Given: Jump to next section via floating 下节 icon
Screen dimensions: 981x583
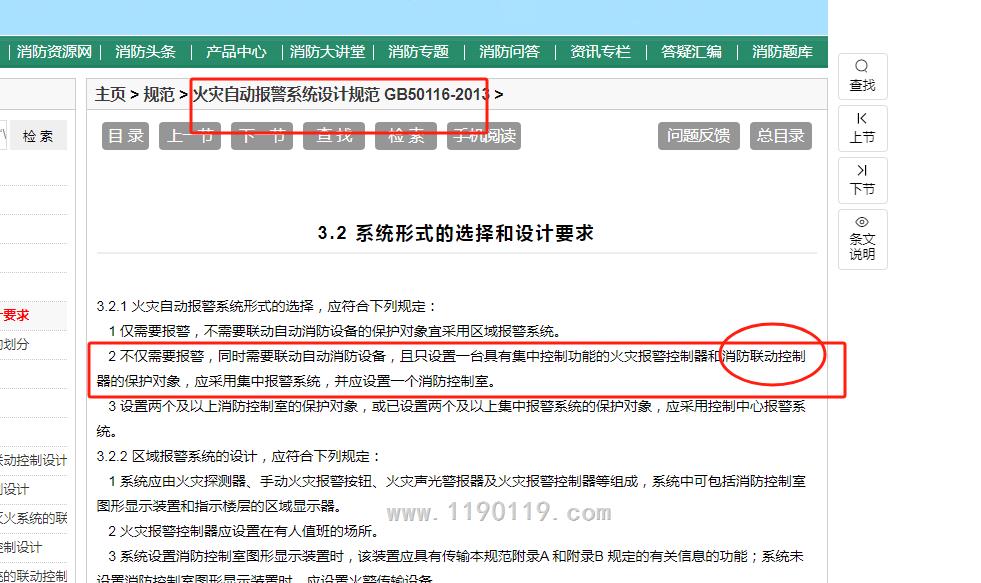Looking at the screenshot, I should [x=862, y=180].
